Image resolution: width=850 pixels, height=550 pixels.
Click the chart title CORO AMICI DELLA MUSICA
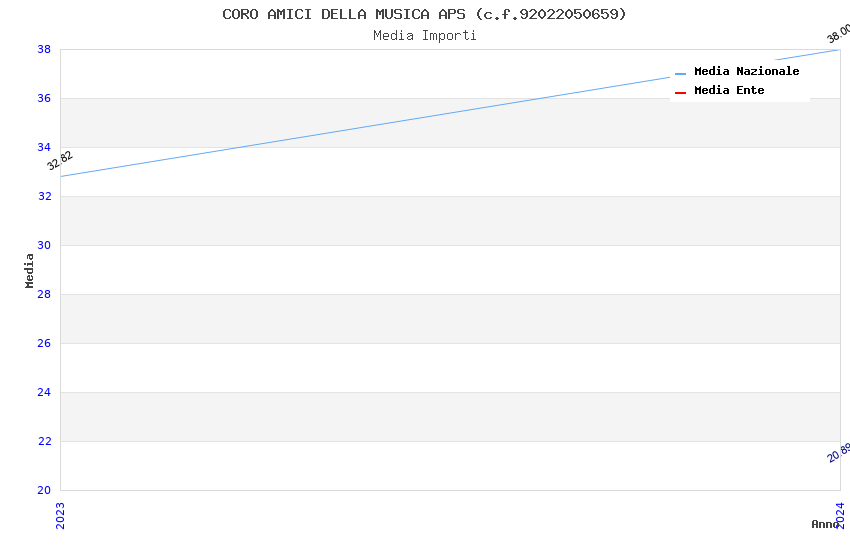pos(424,14)
